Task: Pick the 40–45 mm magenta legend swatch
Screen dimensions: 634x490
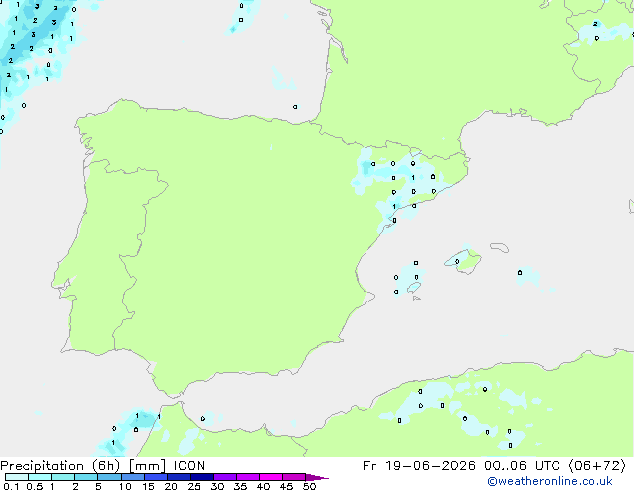Action: [x=271, y=477]
